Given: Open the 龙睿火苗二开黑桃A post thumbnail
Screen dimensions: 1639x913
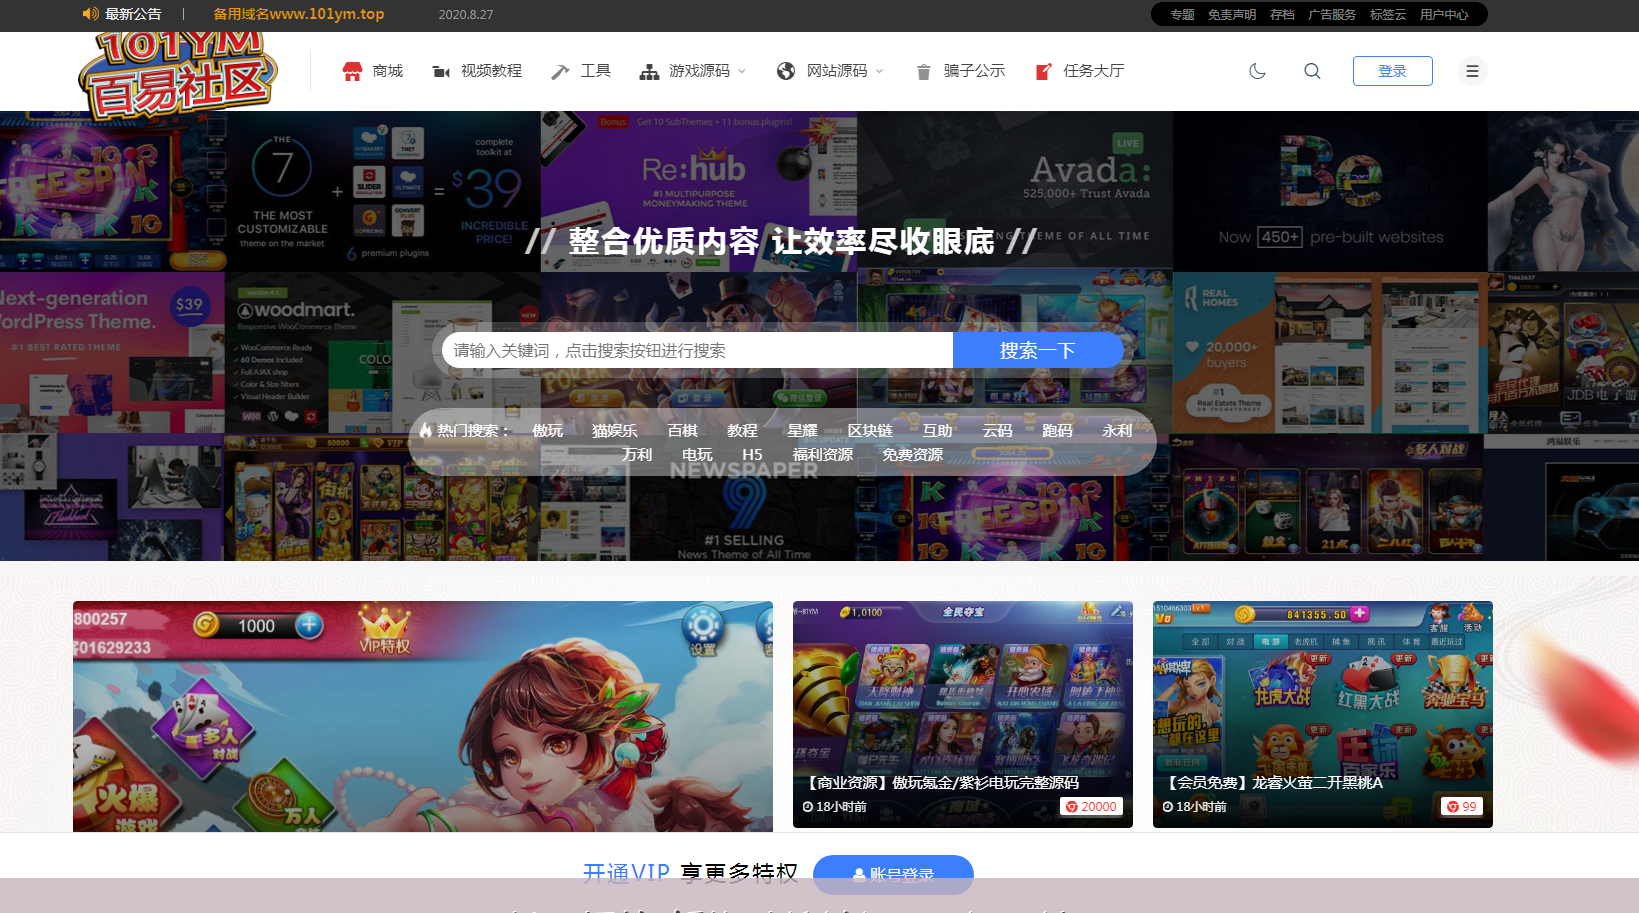Looking at the screenshot, I should (x=1322, y=700).
